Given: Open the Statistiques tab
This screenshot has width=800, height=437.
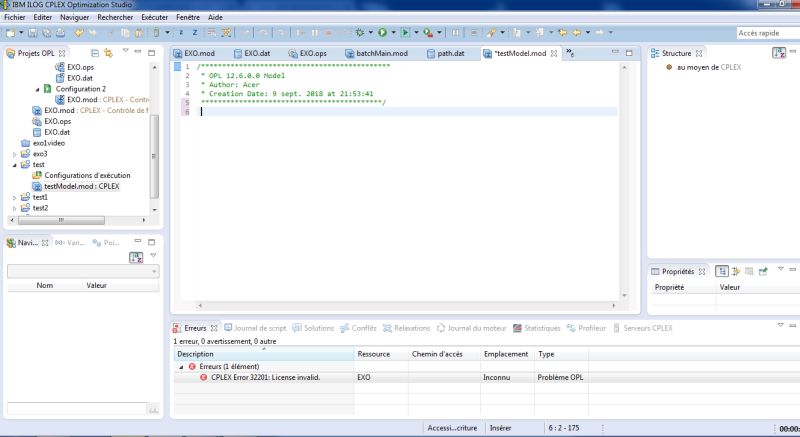Looking at the screenshot, I should click(x=537, y=328).
